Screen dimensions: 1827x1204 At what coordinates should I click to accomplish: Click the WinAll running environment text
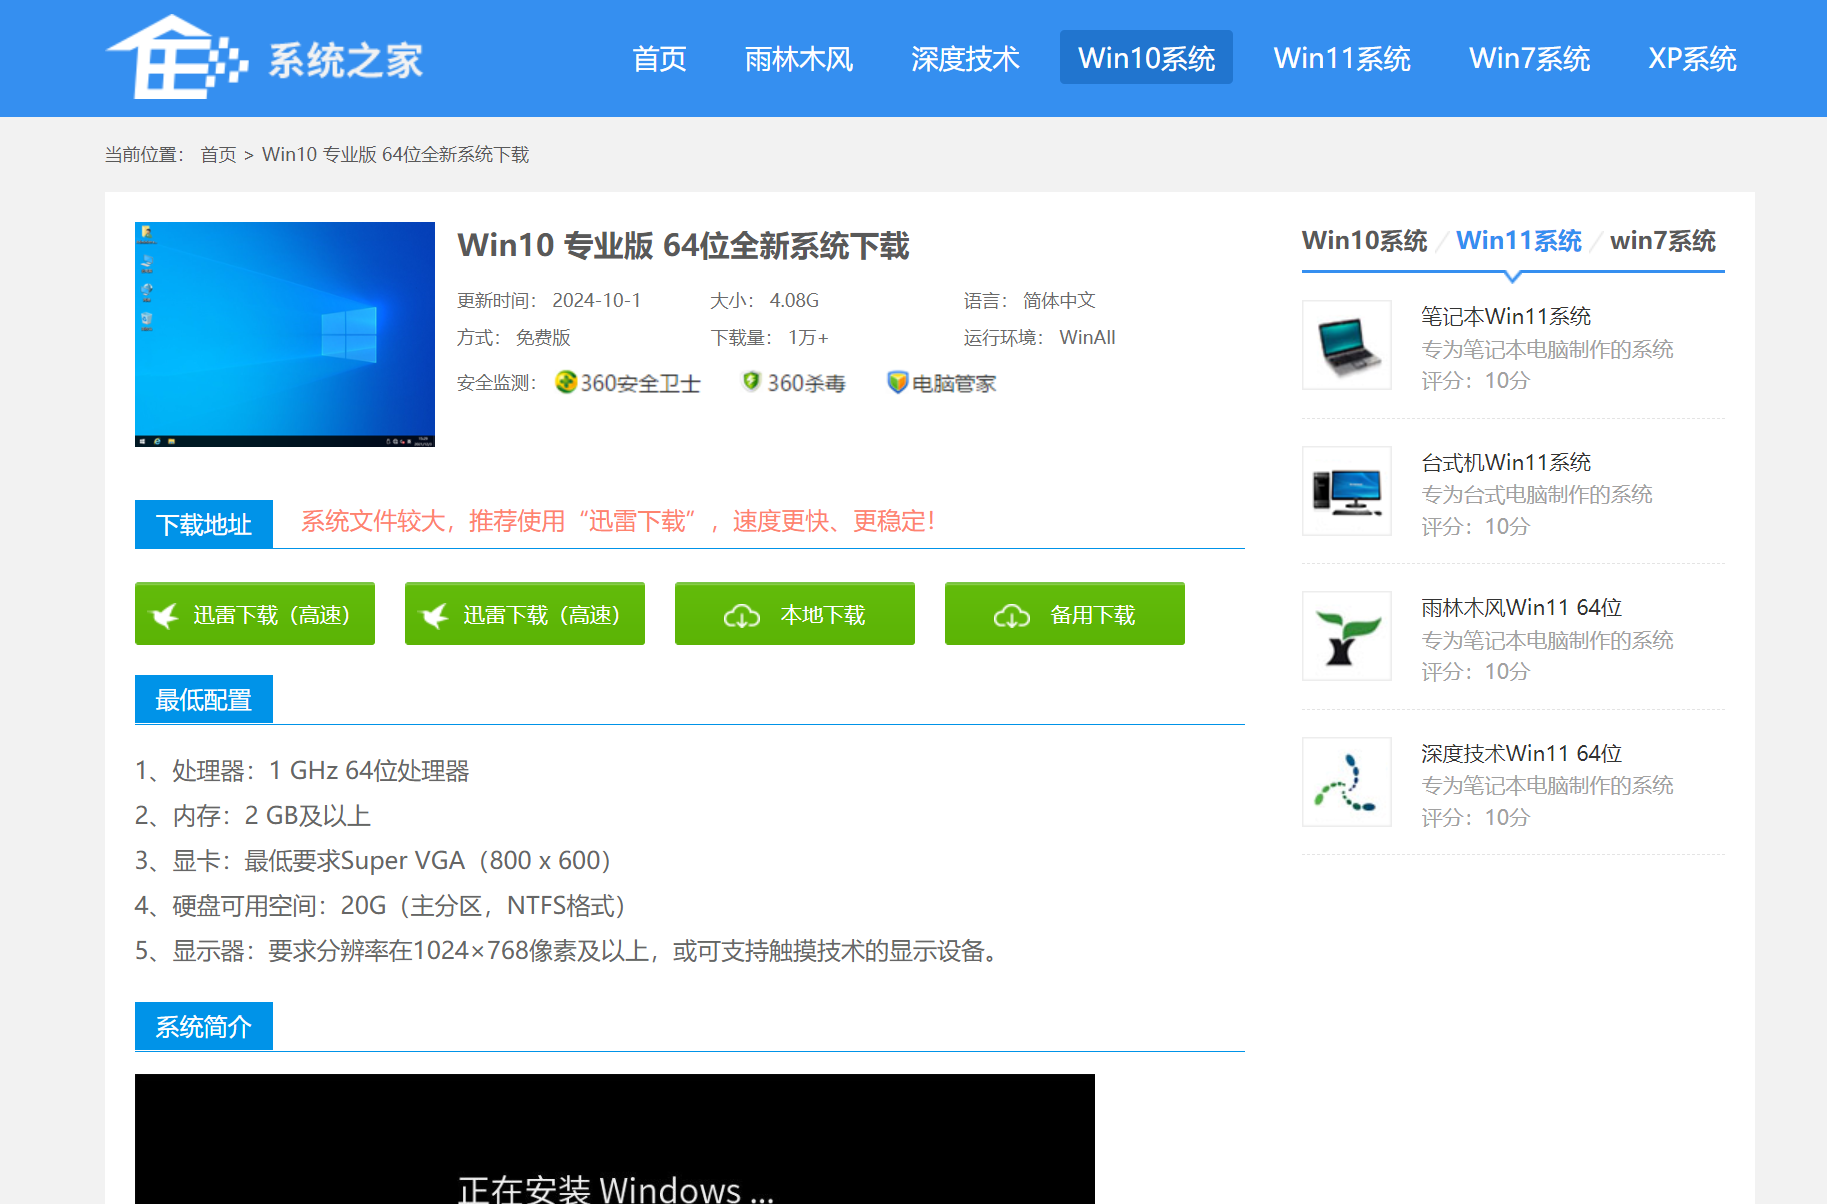[1087, 338]
